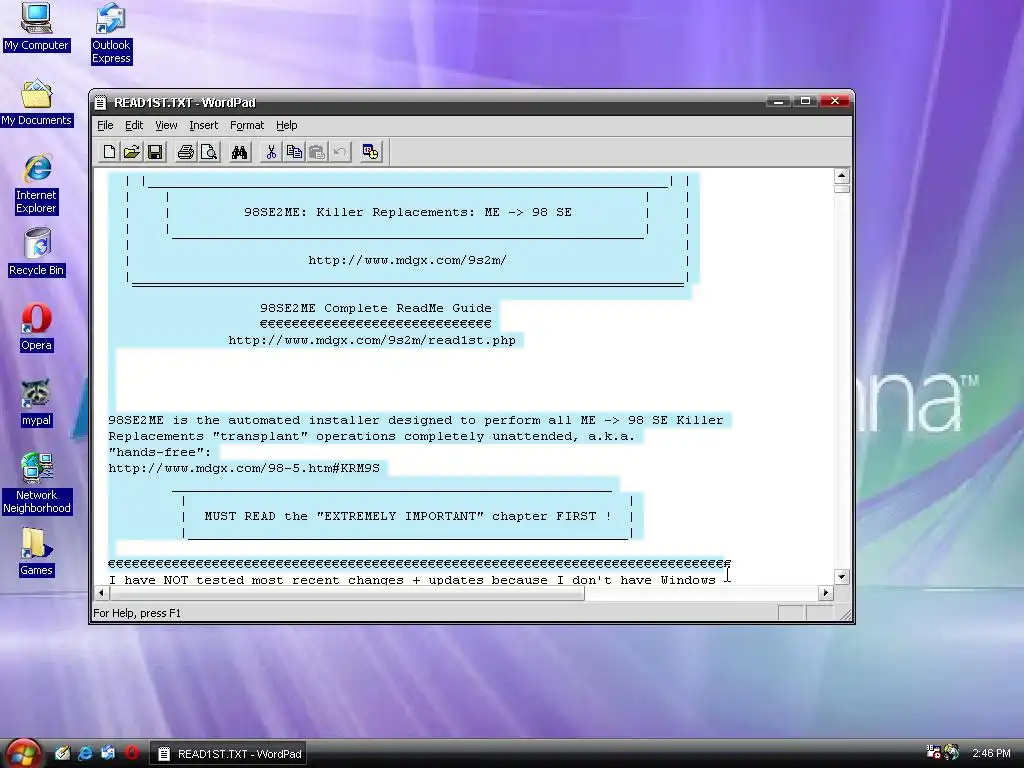The width and height of the screenshot is (1024, 768).
Task: Open Find with the binoculars icon
Action: (240, 152)
